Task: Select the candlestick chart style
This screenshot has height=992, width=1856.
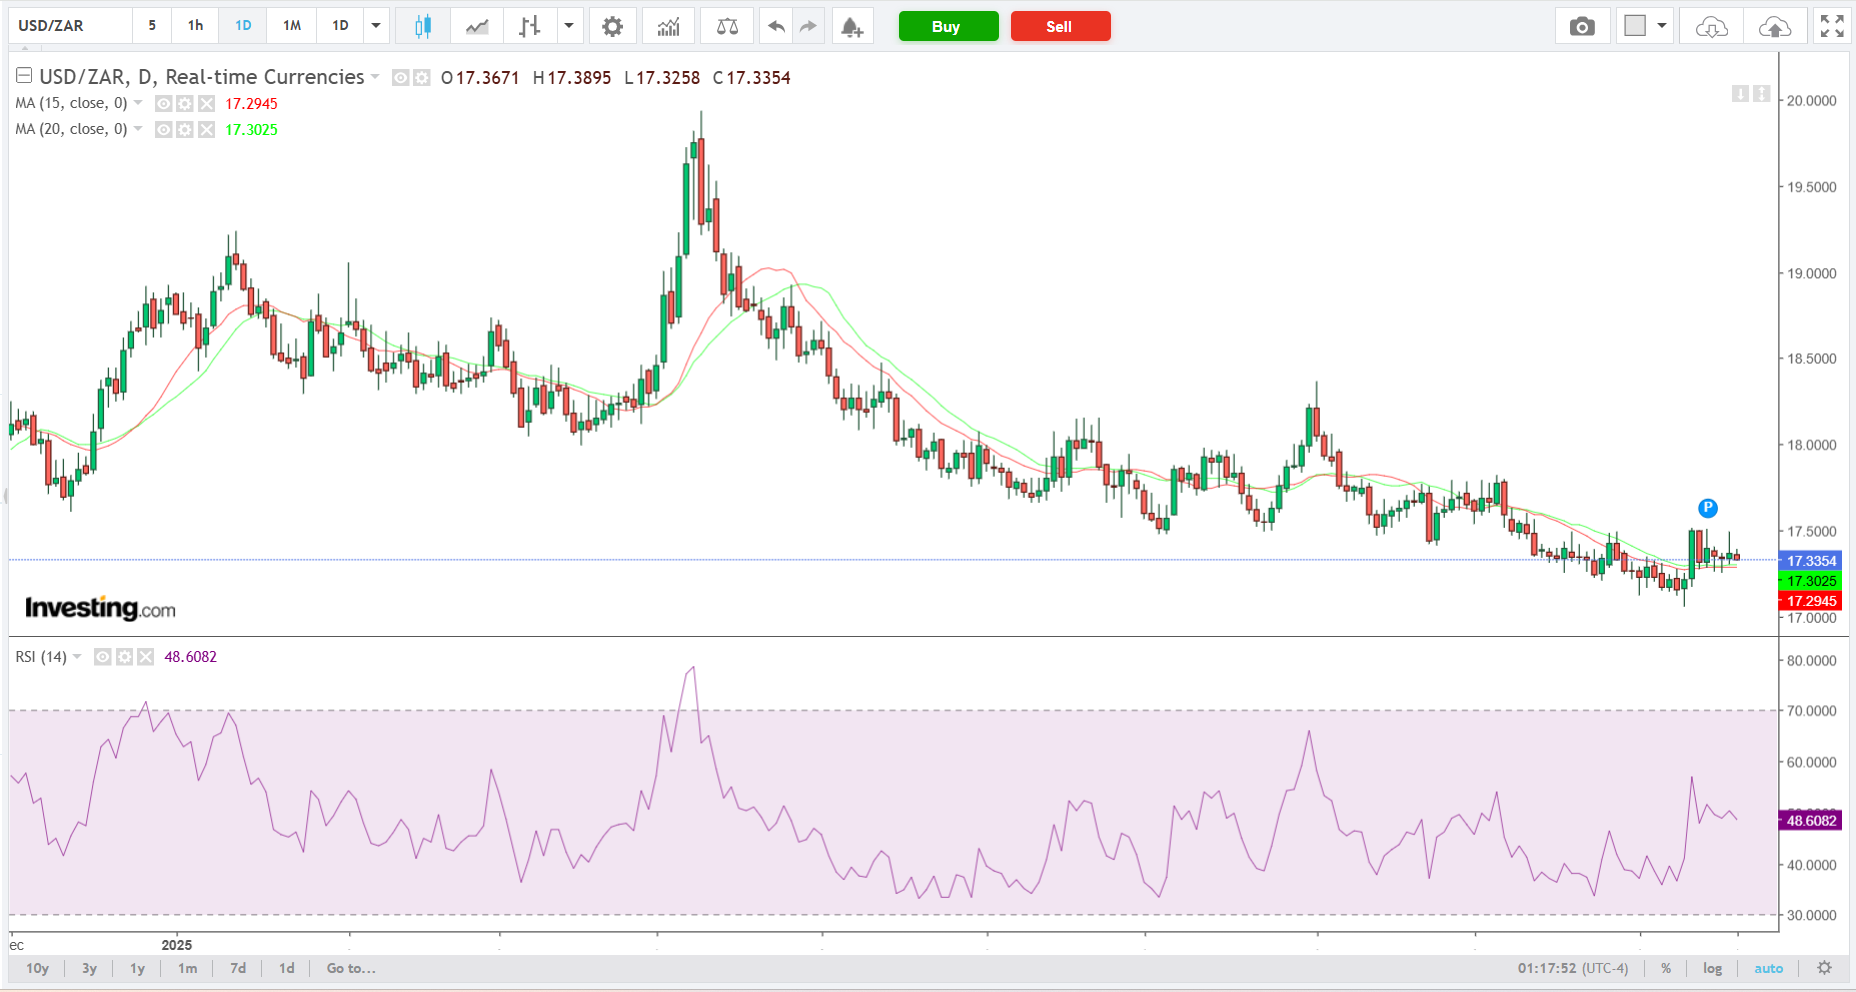Action: 422,27
